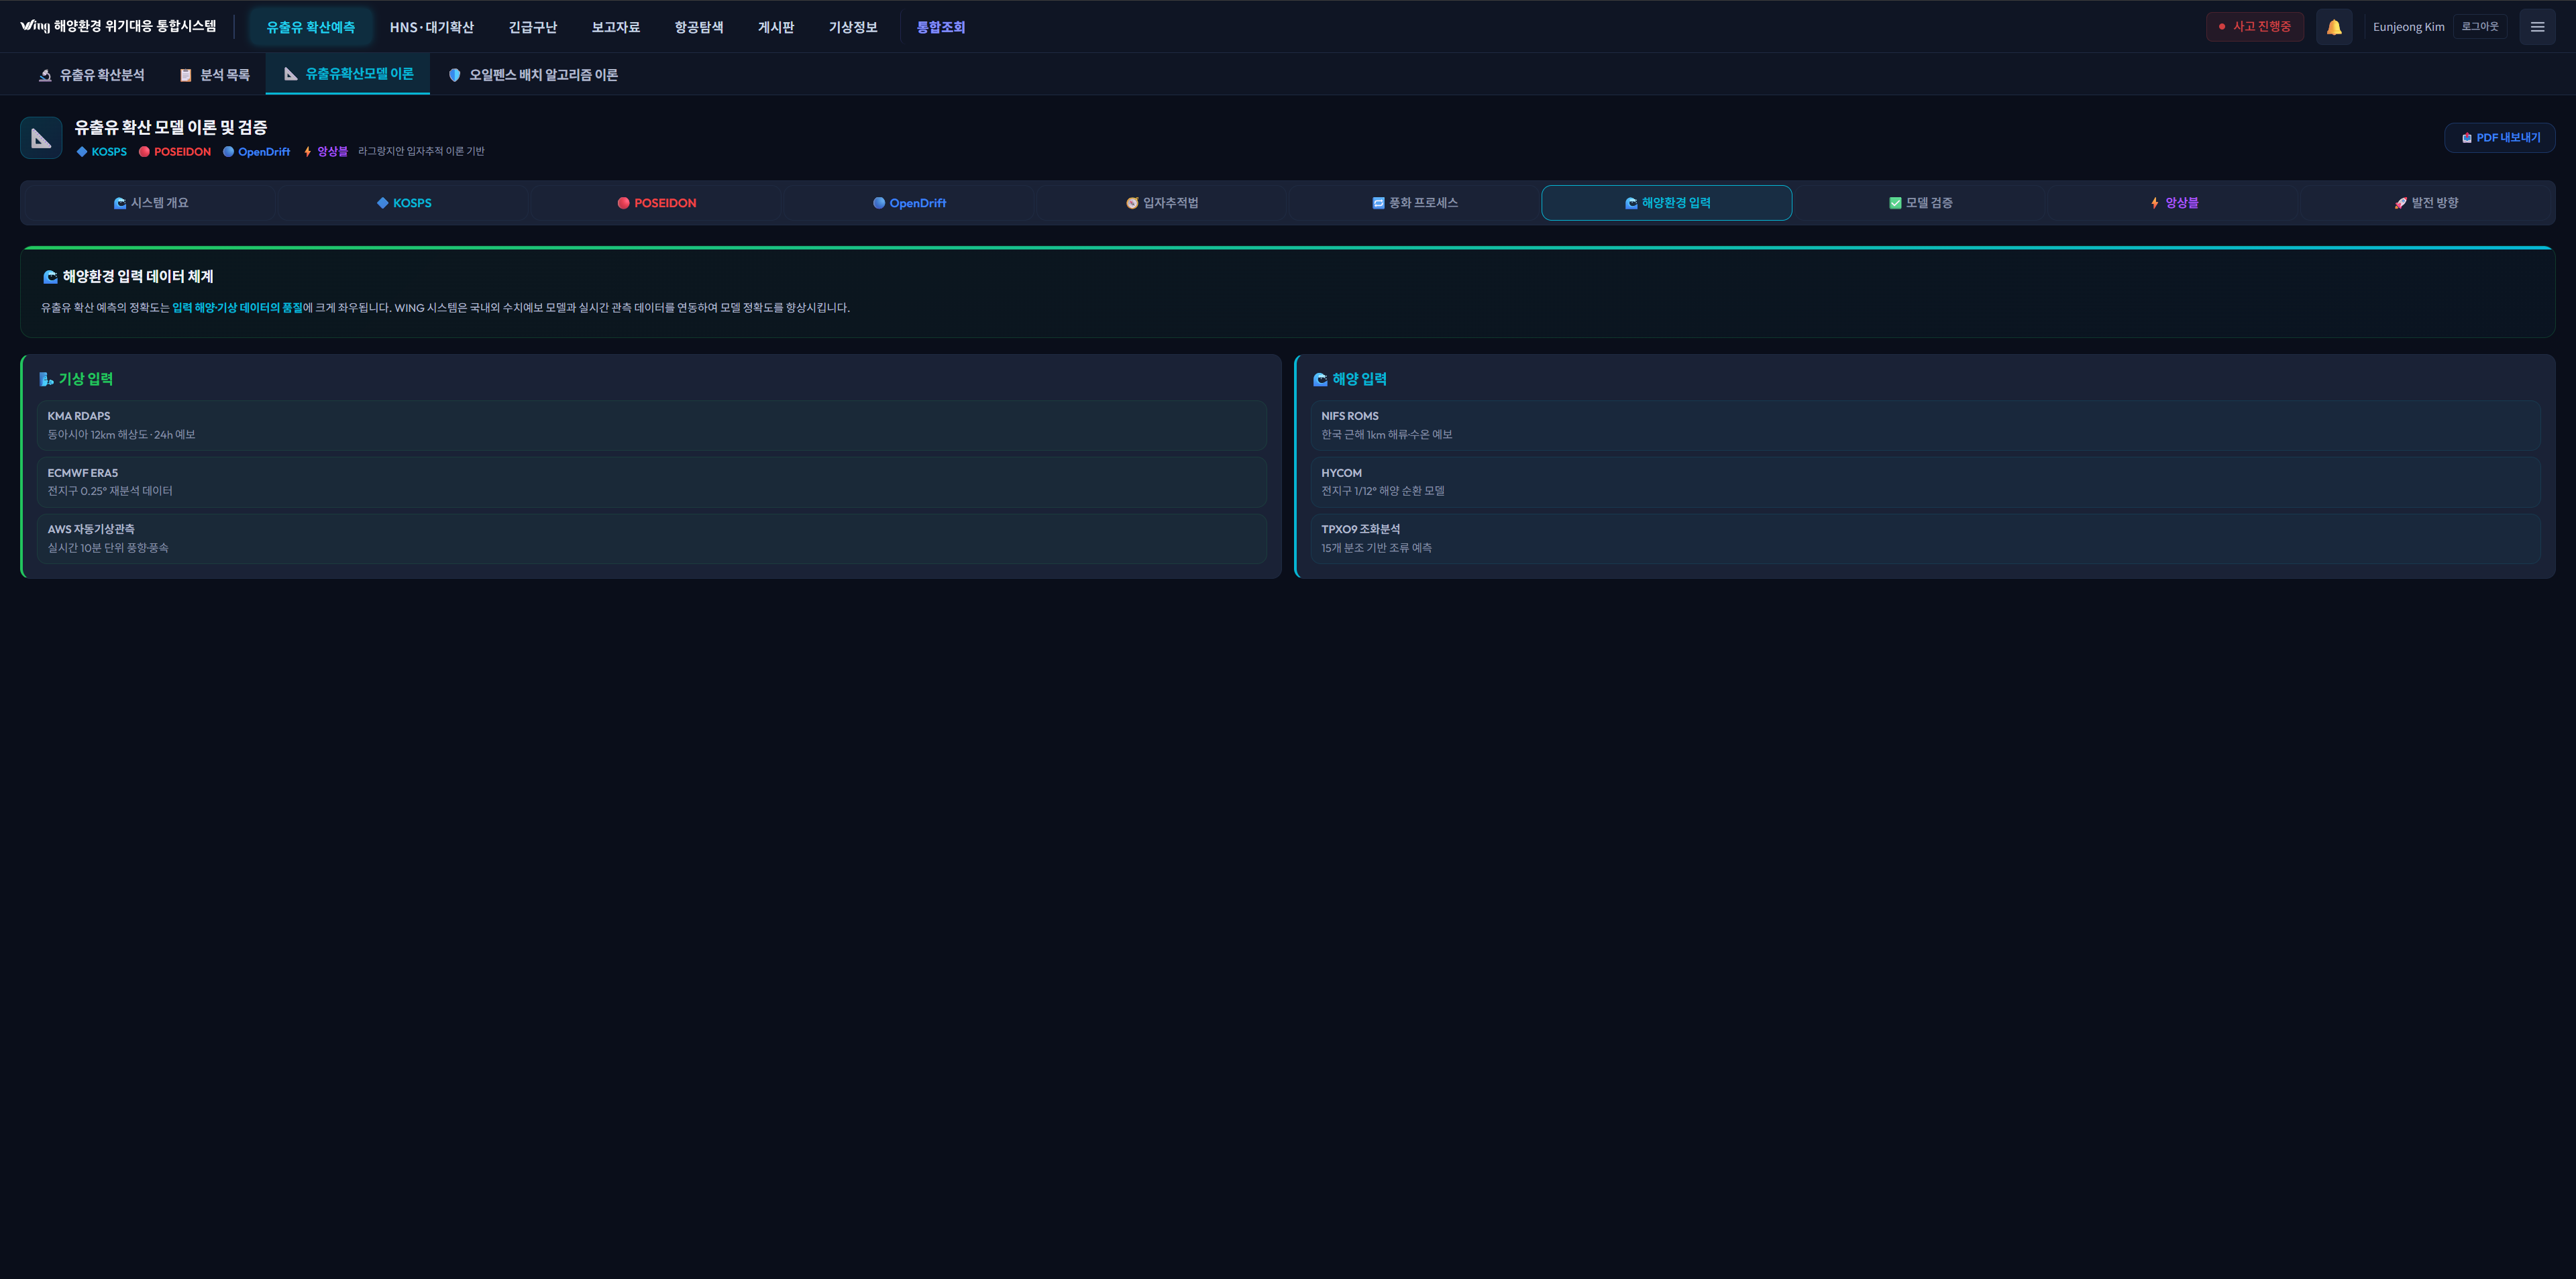2576x1279 pixels.
Task: Open 기상정보 top menu
Action: [852, 27]
